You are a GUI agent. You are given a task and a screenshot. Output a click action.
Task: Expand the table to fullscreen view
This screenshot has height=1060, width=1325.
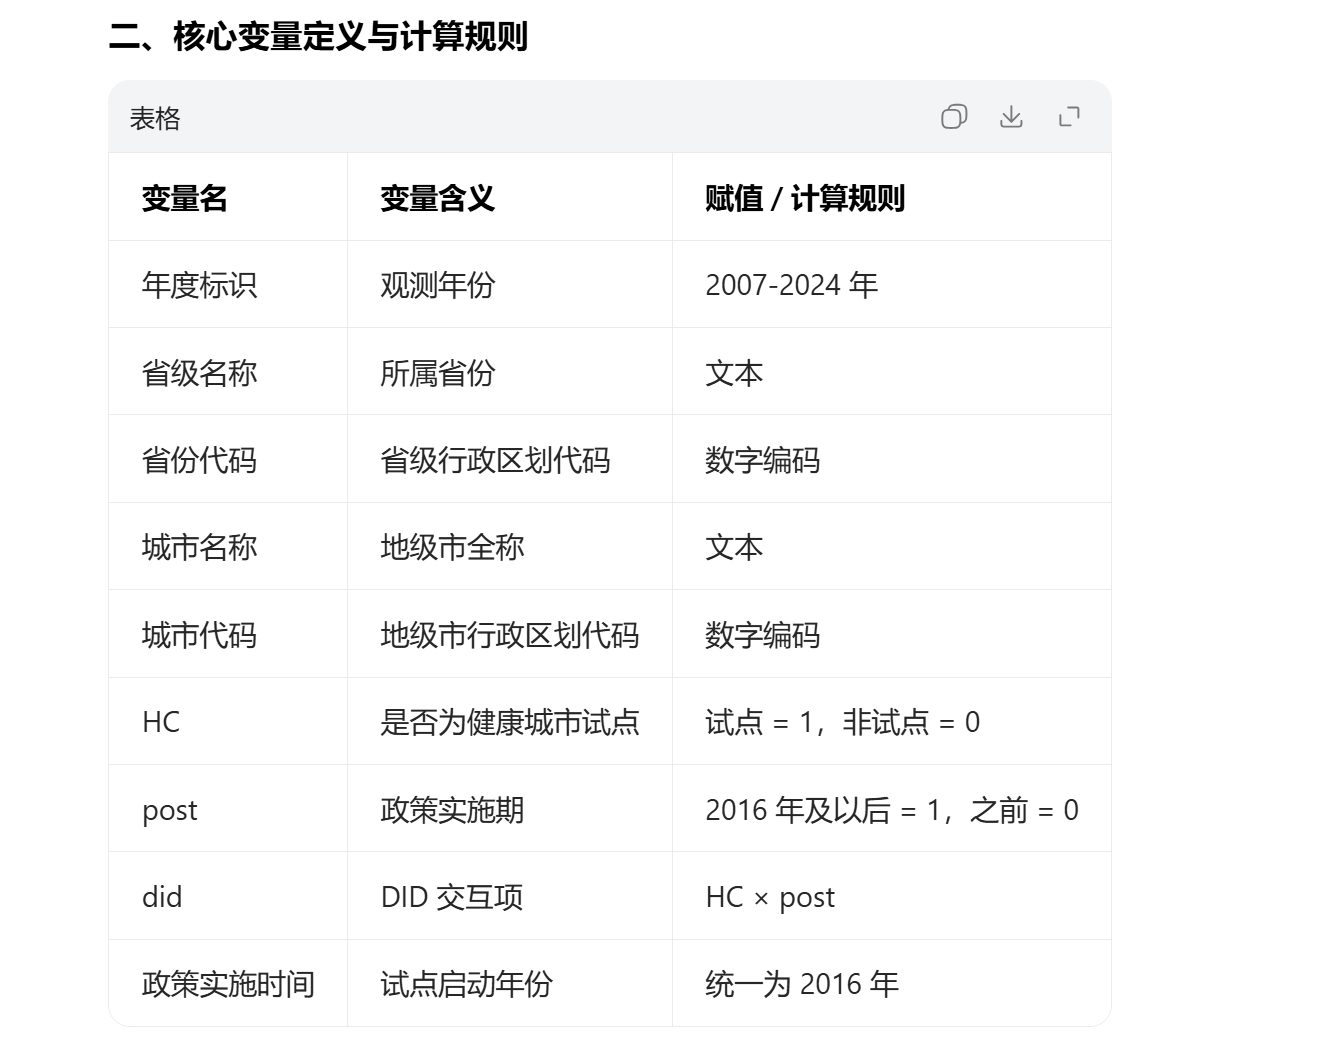pyautogui.click(x=1069, y=117)
